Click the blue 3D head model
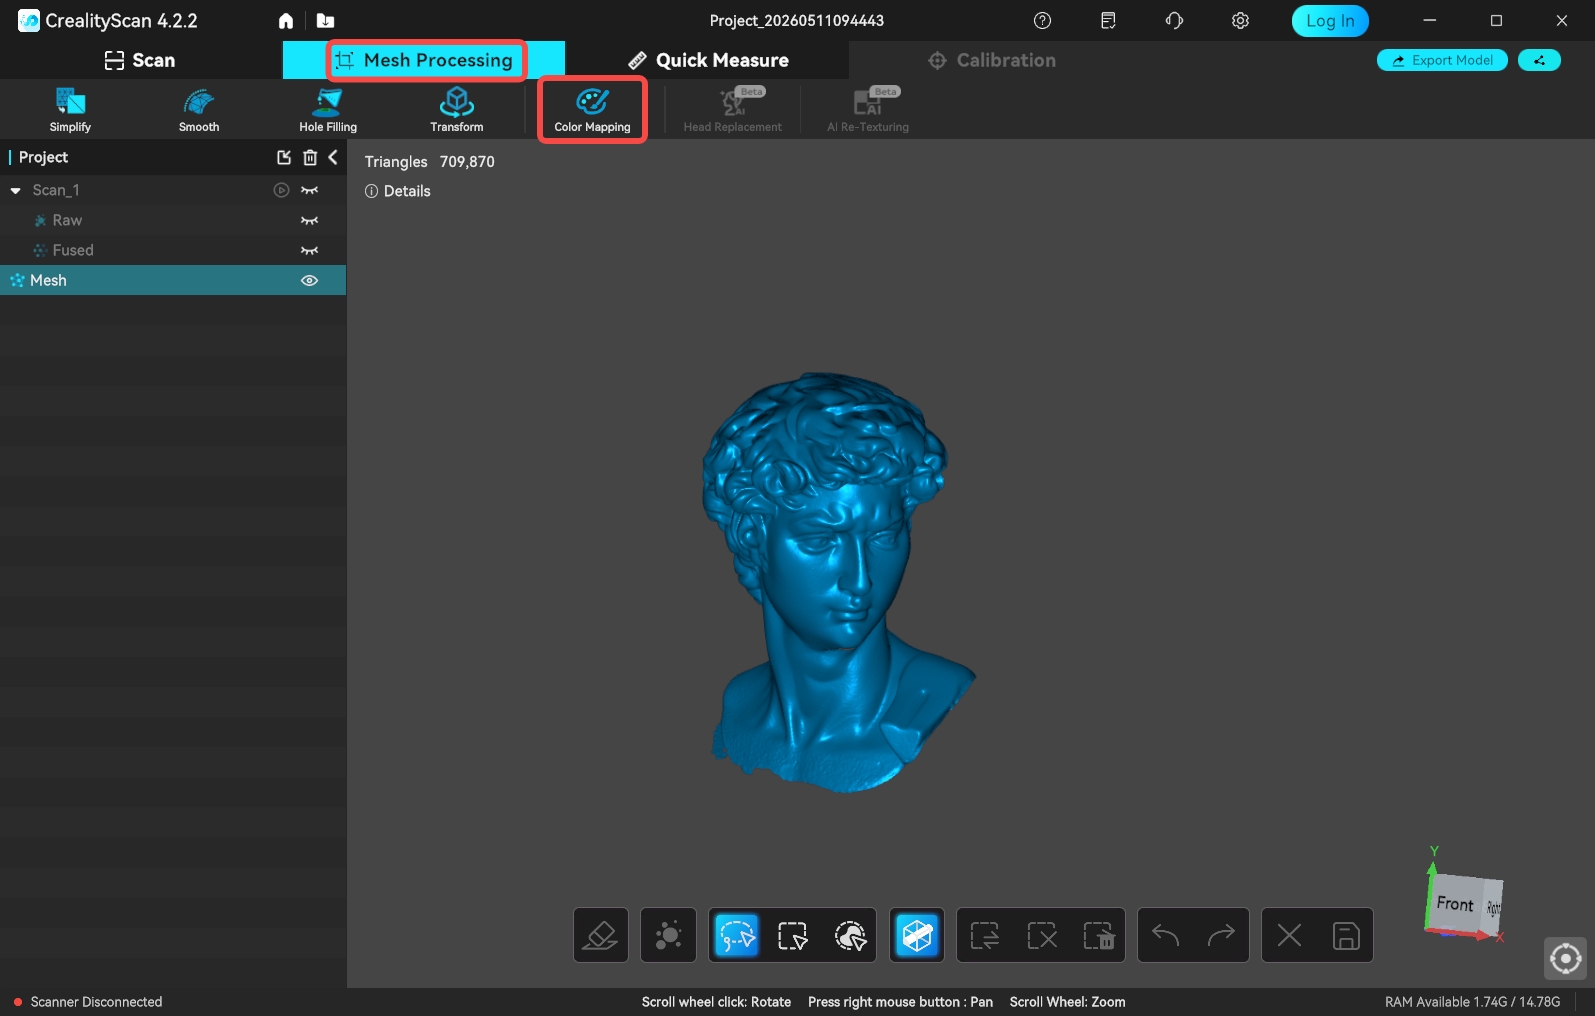The height and width of the screenshot is (1016, 1595). click(838, 582)
